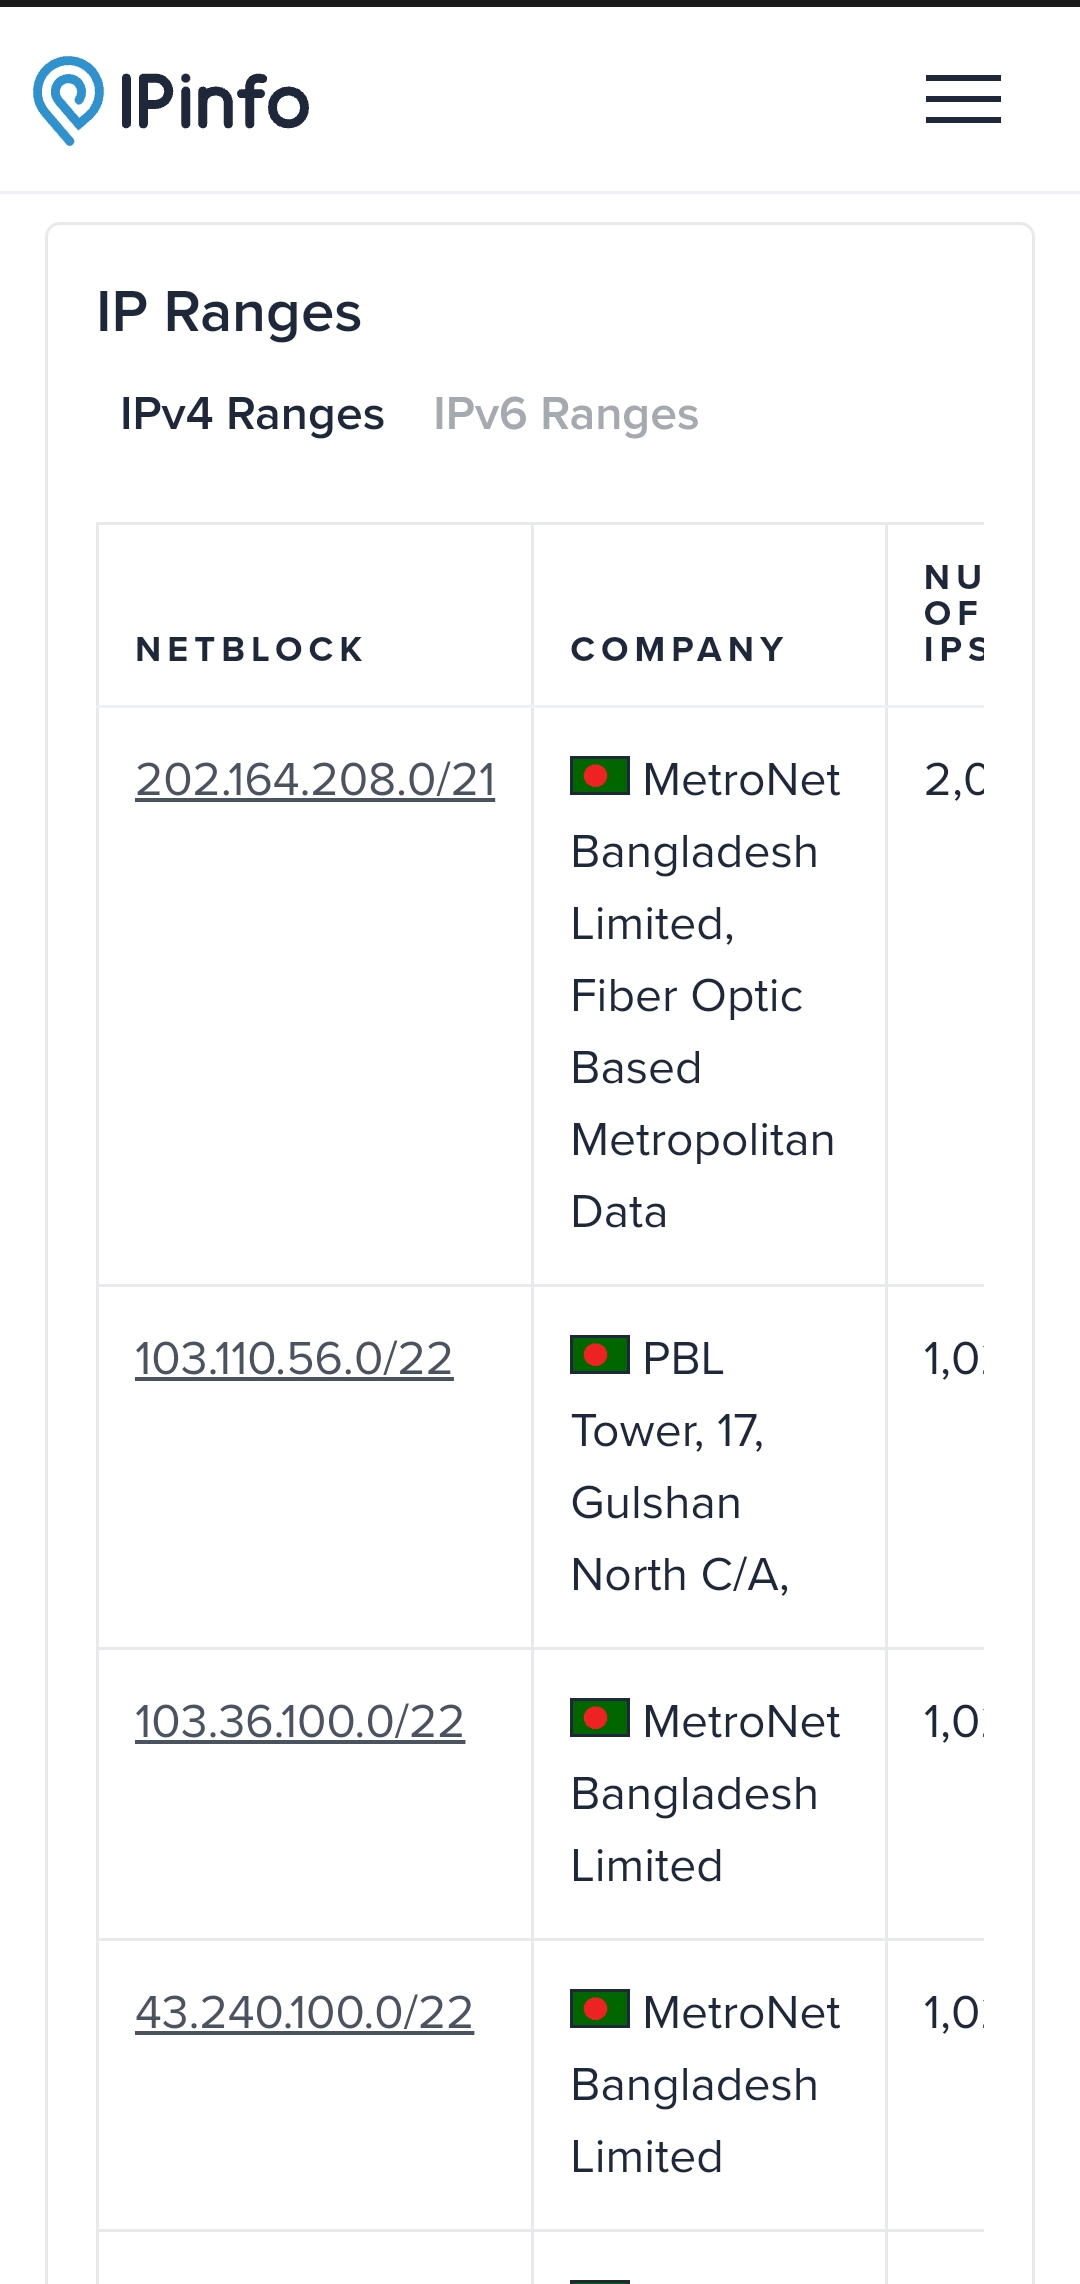Open netblock 202.164.208.0/21
Viewport: 1080px width, 2284px height.
coord(315,779)
